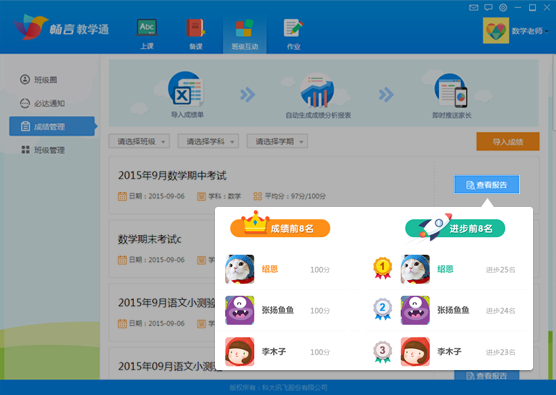This screenshot has height=395, width=556.
Task: Expand the 请选择学期 dropdown
Action: pyautogui.click(x=277, y=141)
